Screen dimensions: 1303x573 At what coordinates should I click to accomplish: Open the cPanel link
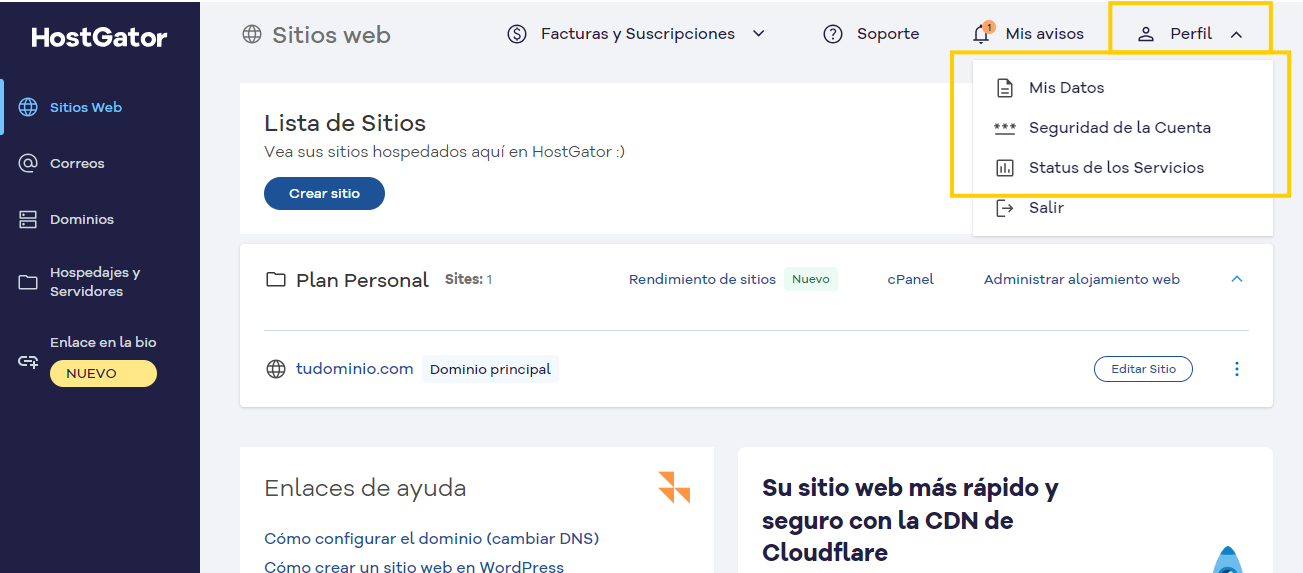coord(911,280)
